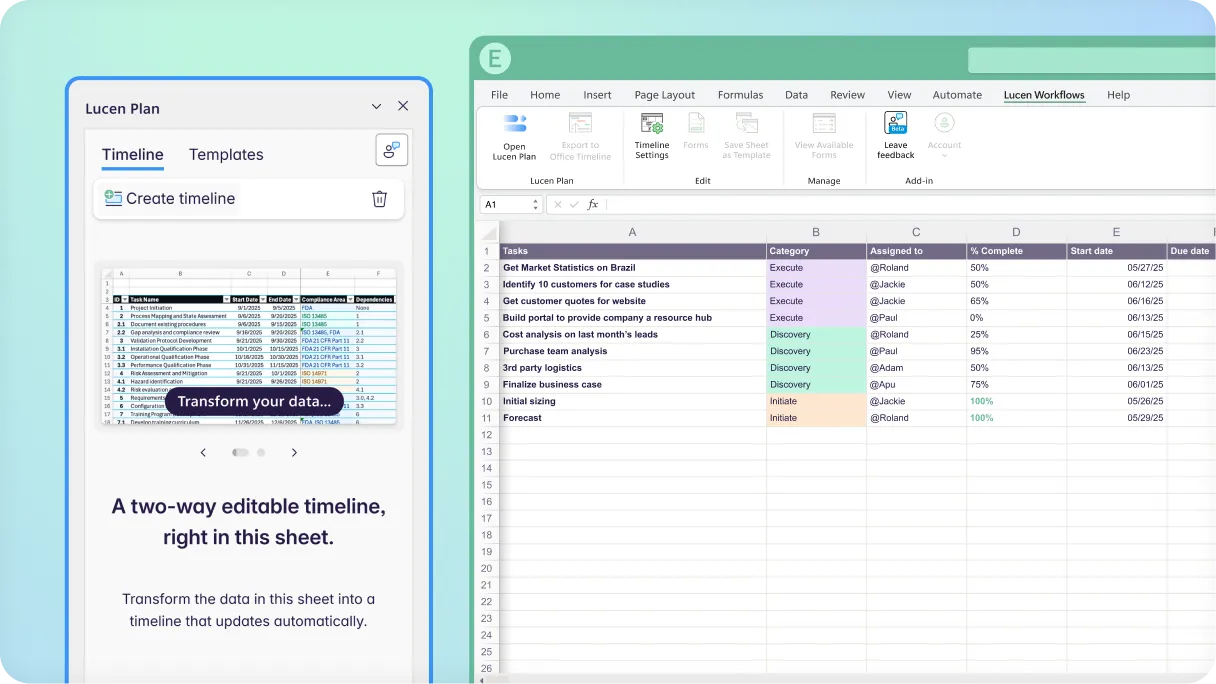This screenshot has width=1216, height=684.
Task: Click the Name Box stepper arrows
Action: 535,204
